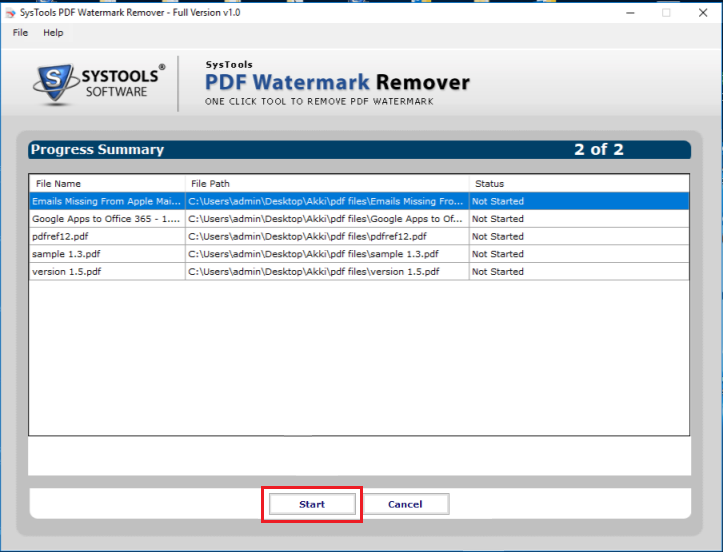Click Not Started status of sample 1.3.pdf
This screenshot has height=552, width=723.
click(x=579, y=254)
